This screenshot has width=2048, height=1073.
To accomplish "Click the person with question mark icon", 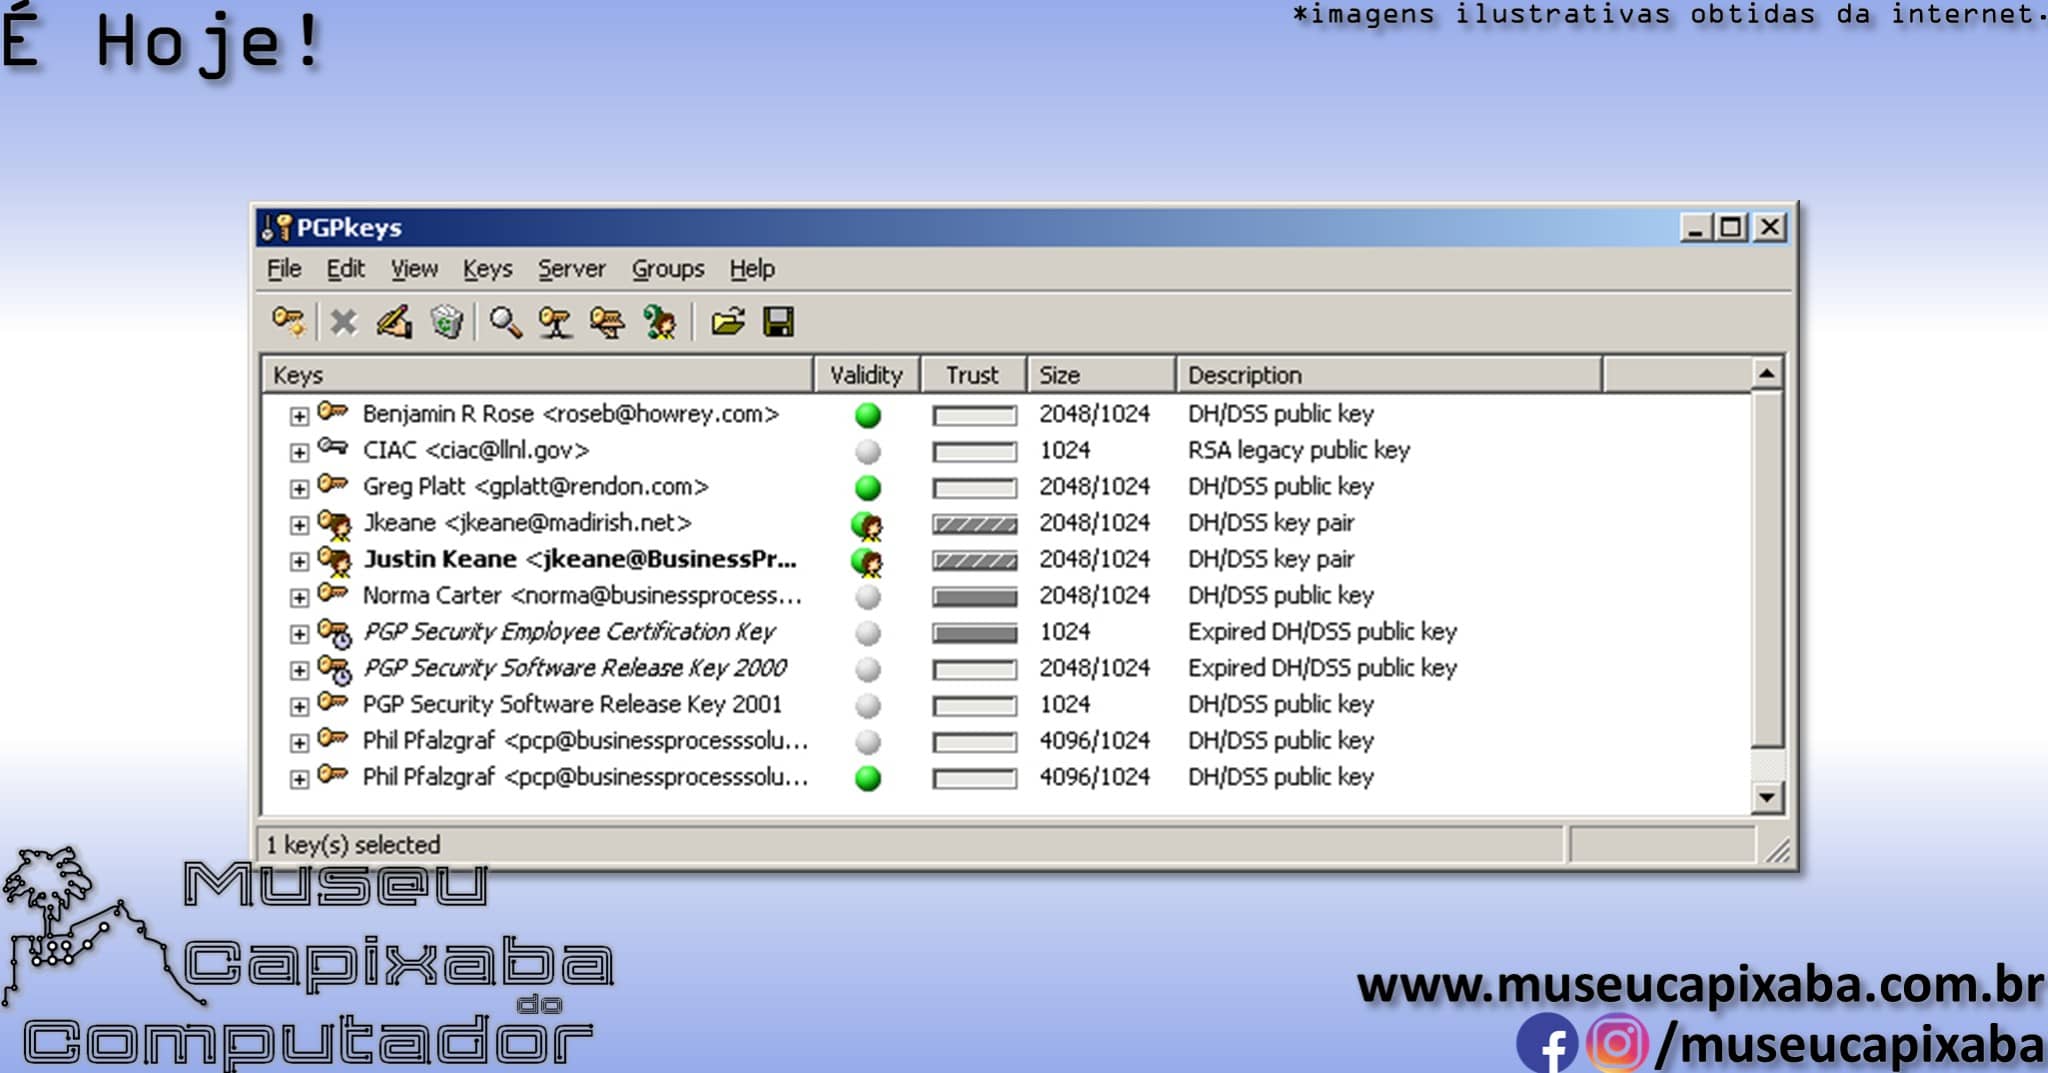I will [x=660, y=322].
